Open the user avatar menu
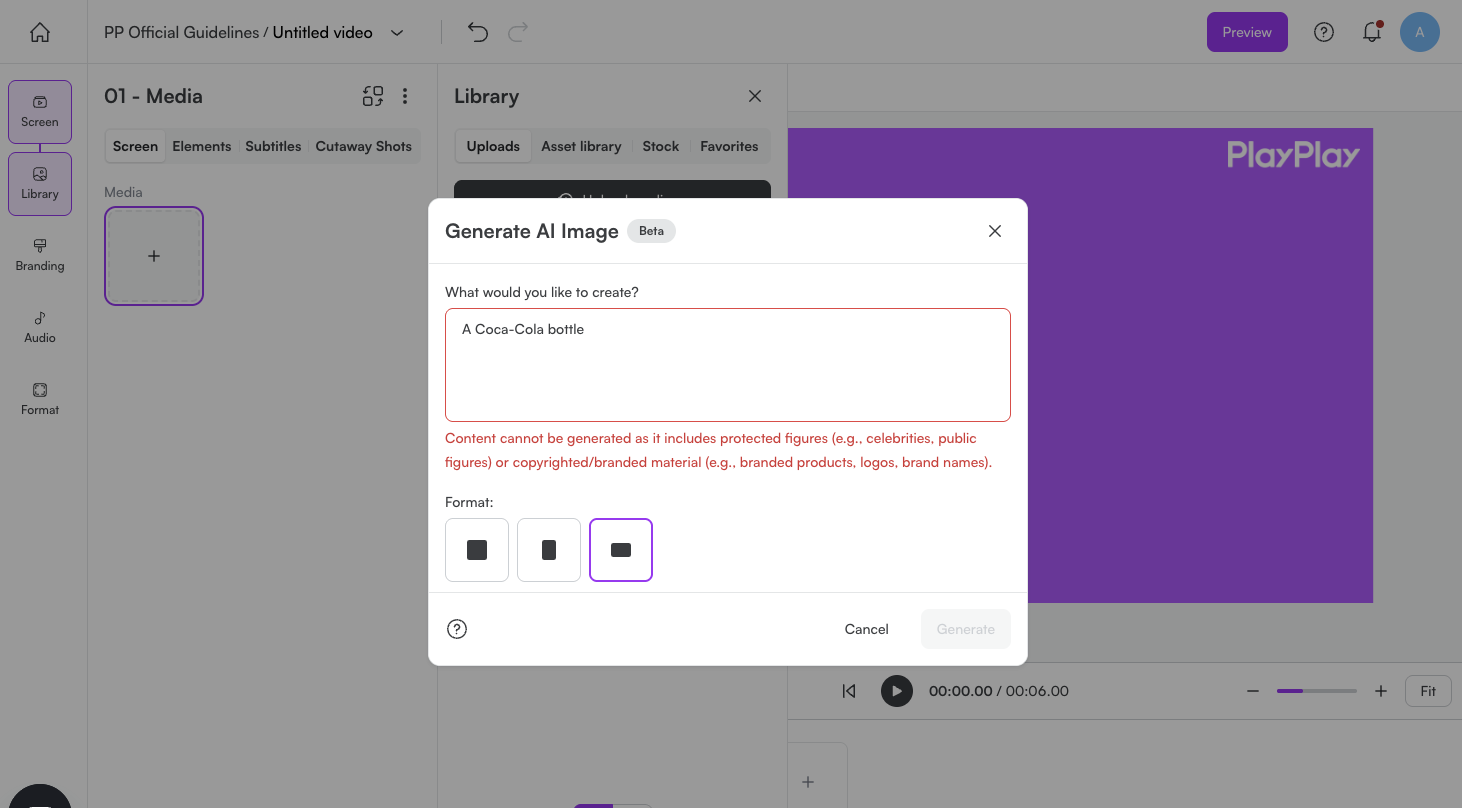The image size is (1462, 808). pos(1420,32)
